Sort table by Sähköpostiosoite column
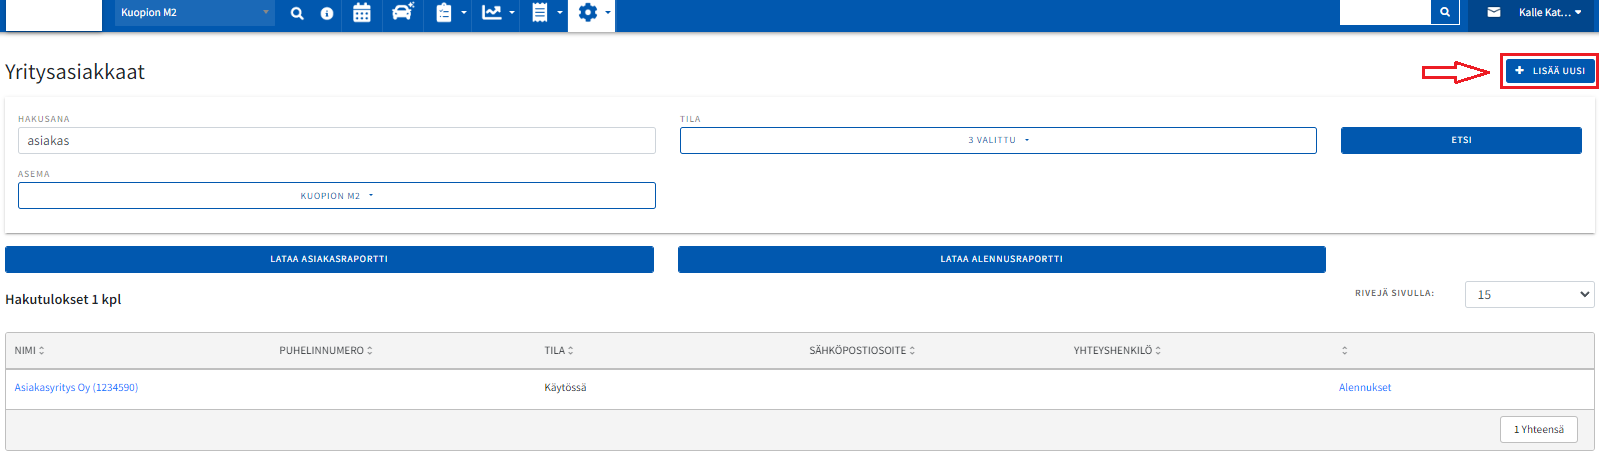The width and height of the screenshot is (1599, 462). click(862, 351)
